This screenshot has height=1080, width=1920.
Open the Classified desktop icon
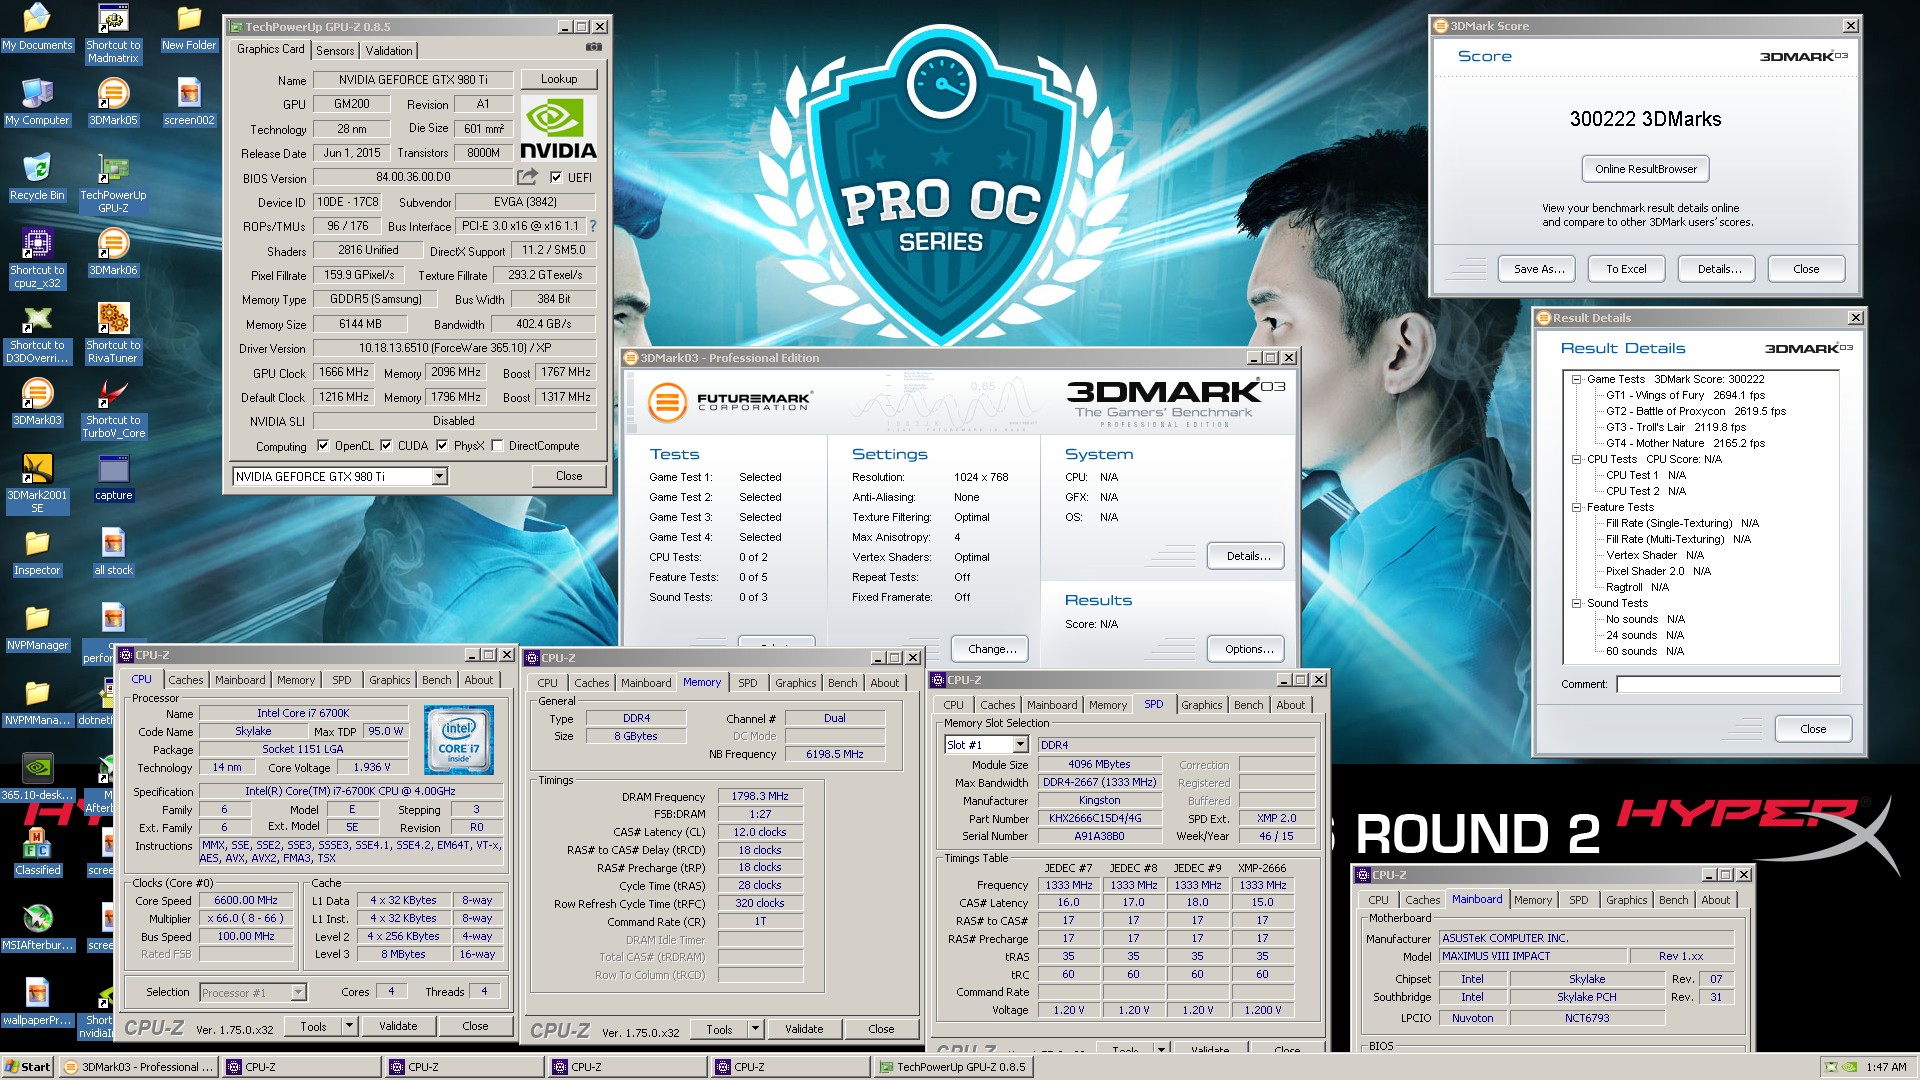37,852
